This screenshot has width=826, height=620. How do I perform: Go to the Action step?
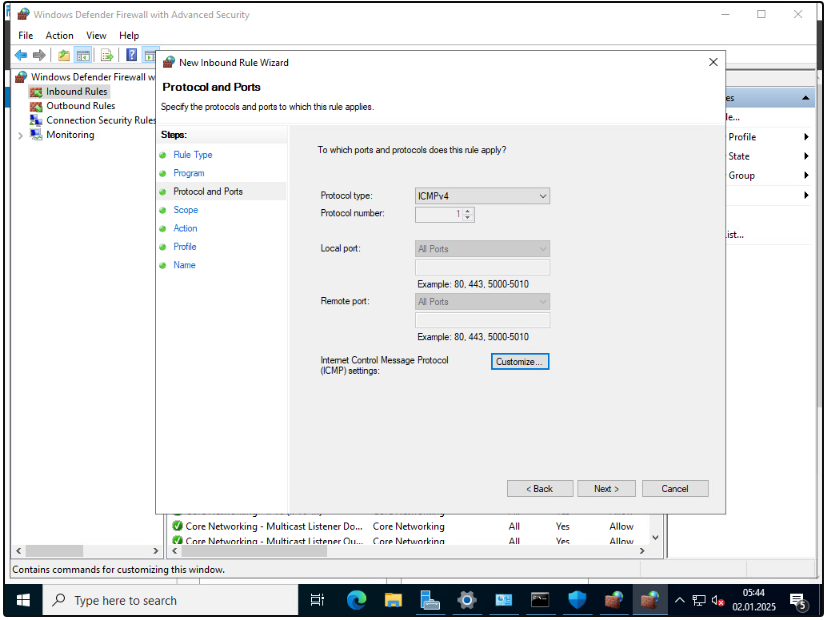point(185,229)
